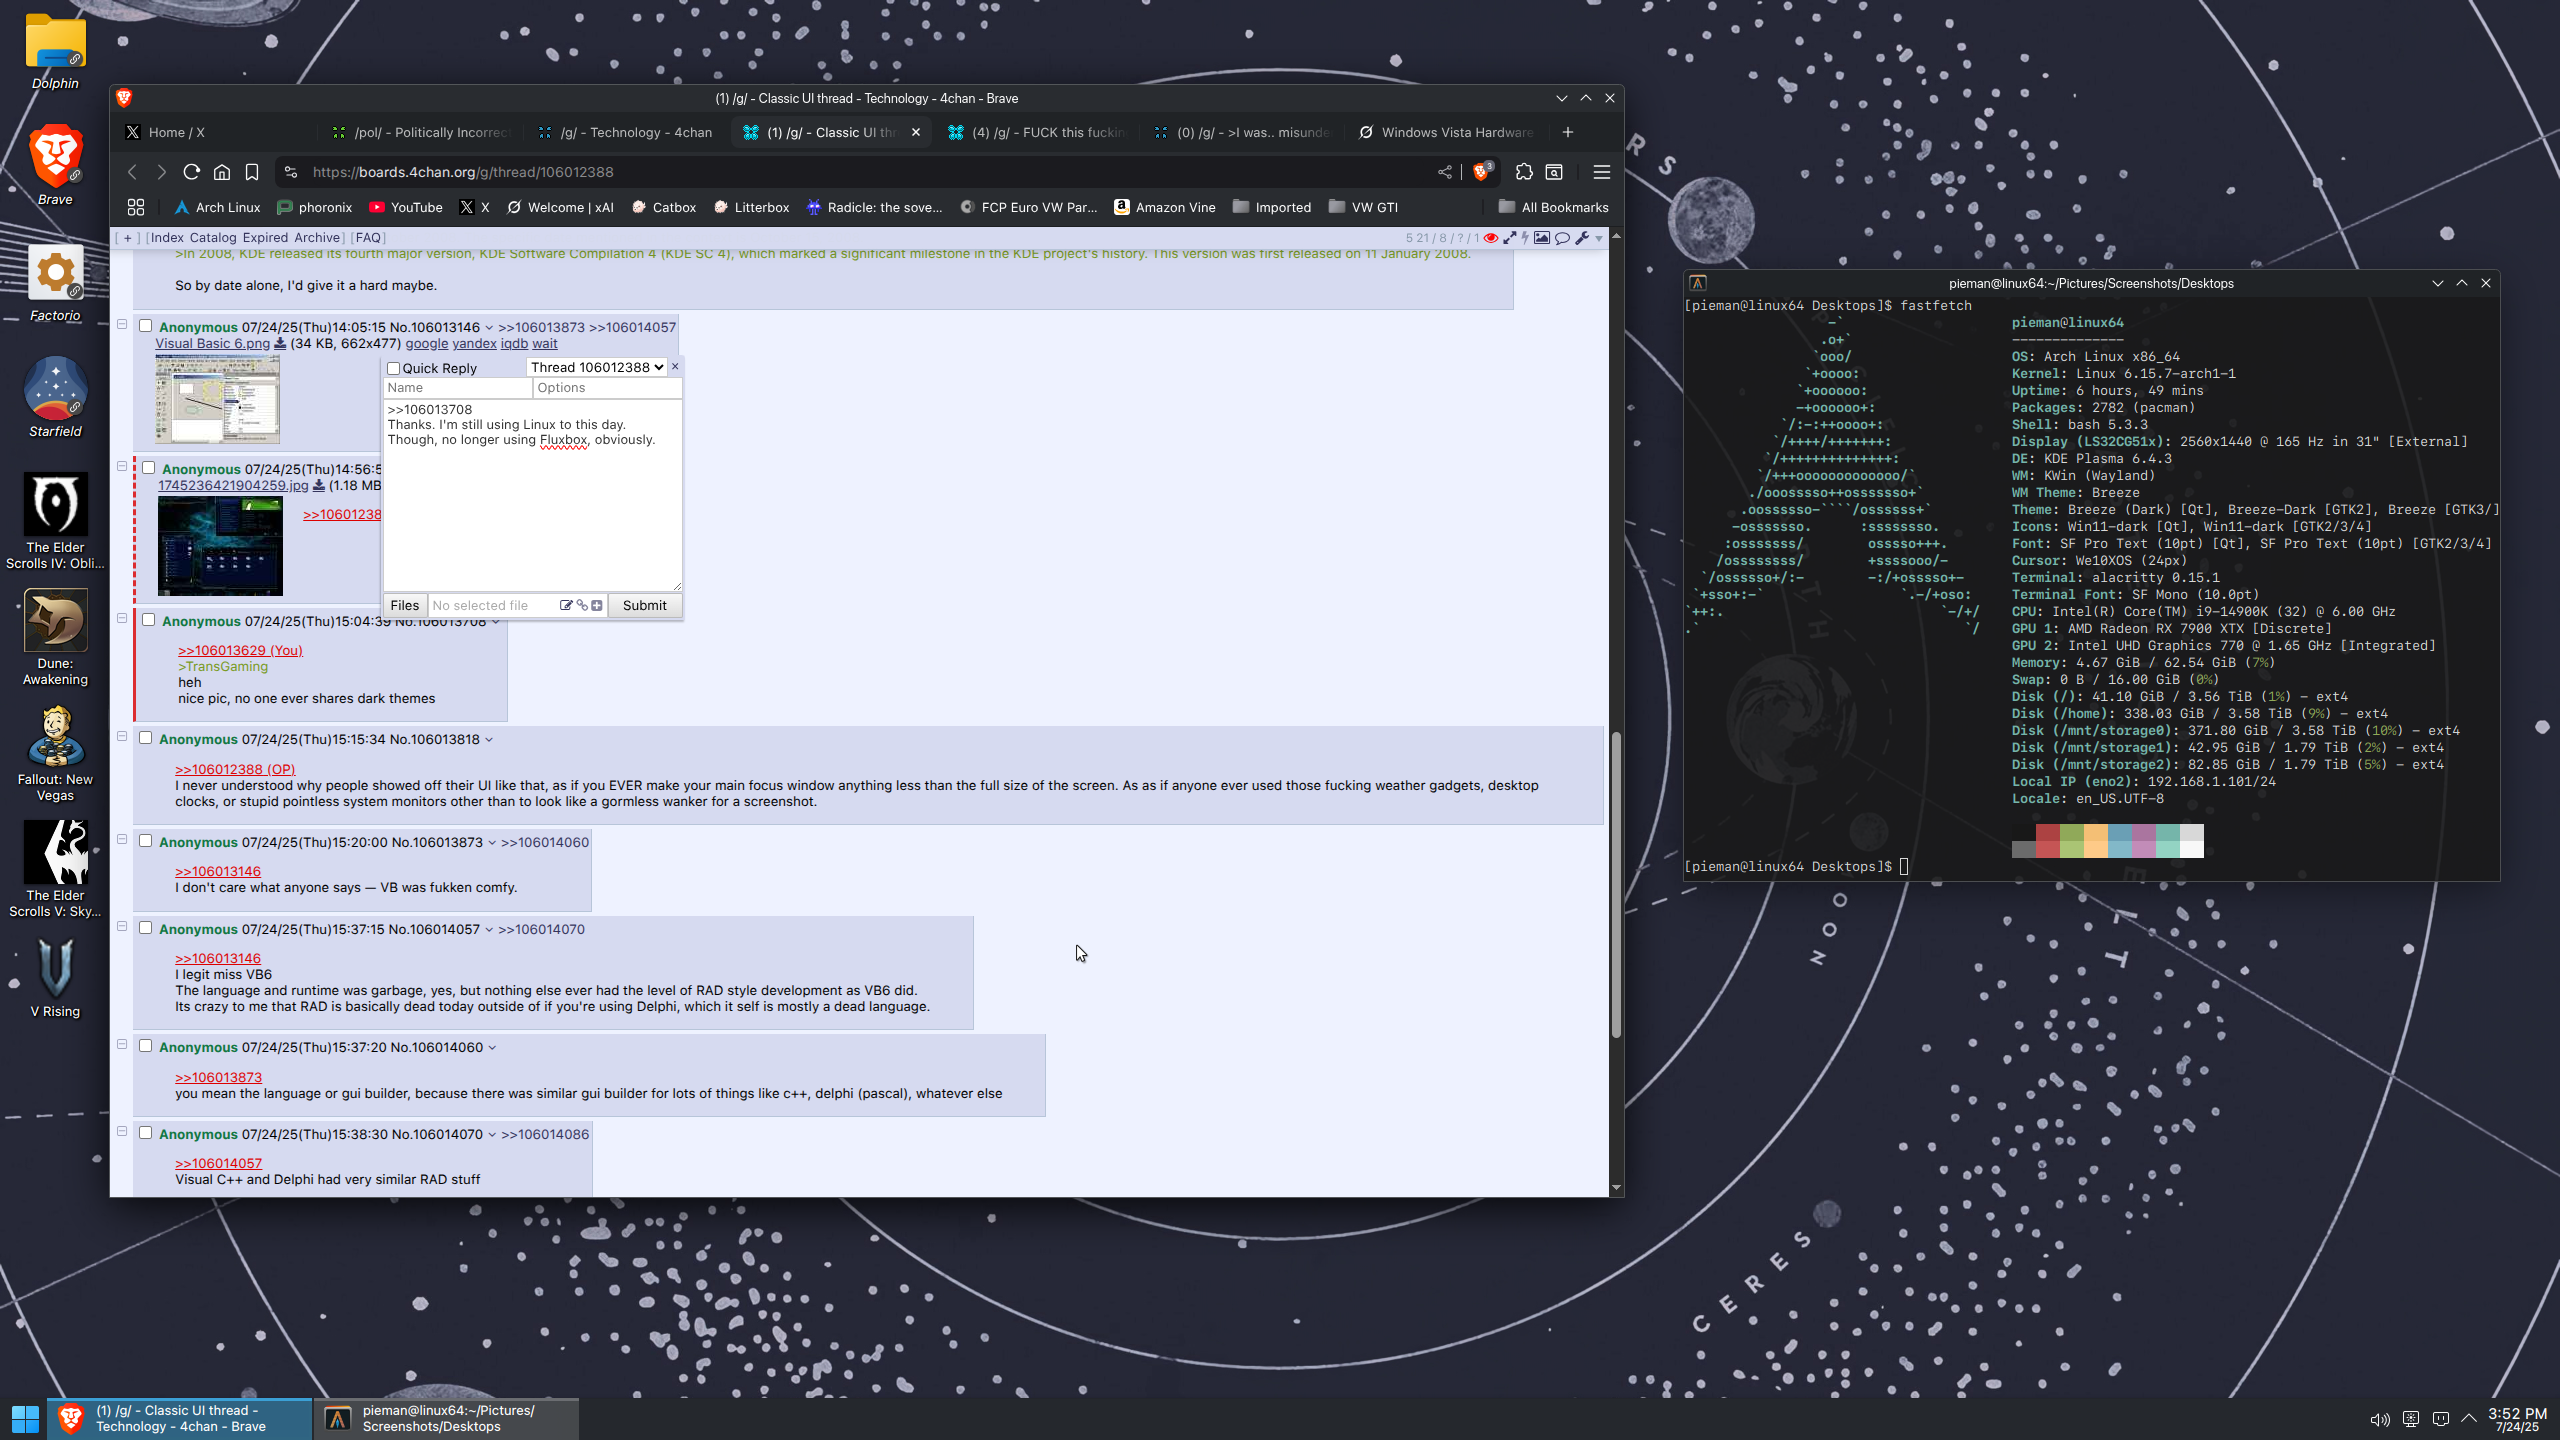Click the start menu icon on the taskbar
The height and width of the screenshot is (1440, 2560).
pos(25,1418)
